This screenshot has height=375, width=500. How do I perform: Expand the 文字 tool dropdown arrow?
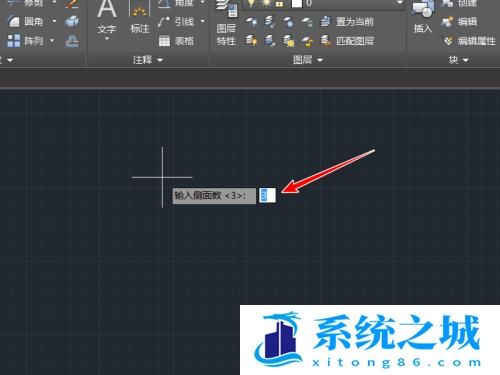click(x=107, y=39)
